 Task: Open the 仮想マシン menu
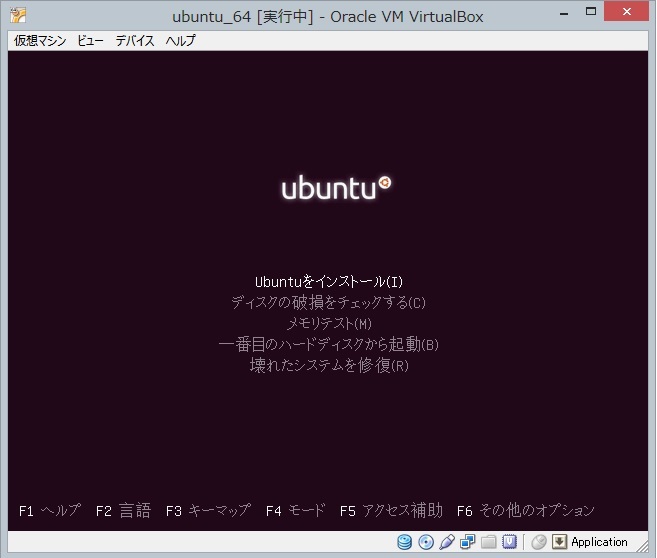[x=40, y=41]
